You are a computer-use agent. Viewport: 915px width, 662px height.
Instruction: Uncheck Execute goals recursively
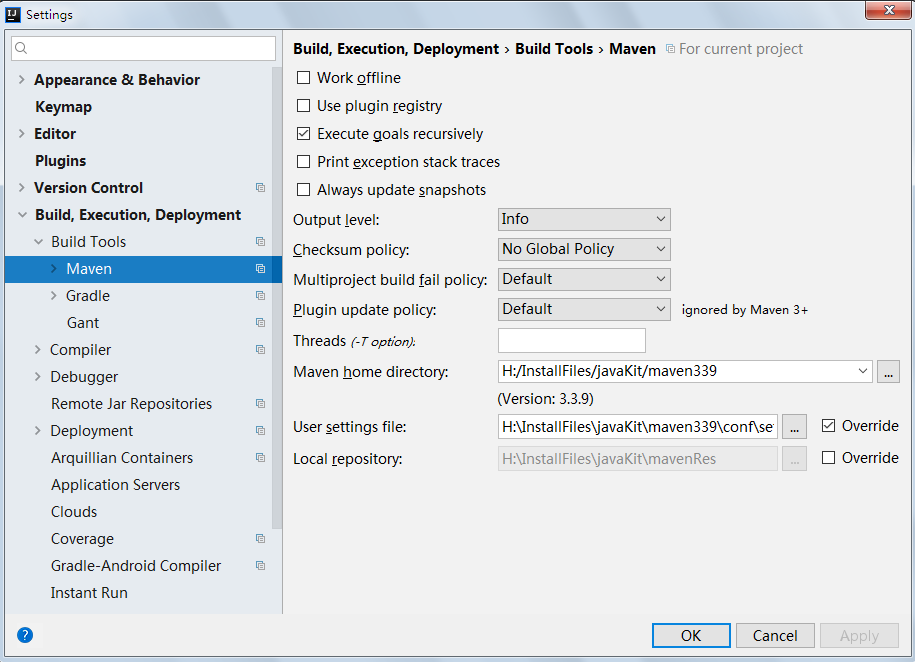tap(304, 134)
